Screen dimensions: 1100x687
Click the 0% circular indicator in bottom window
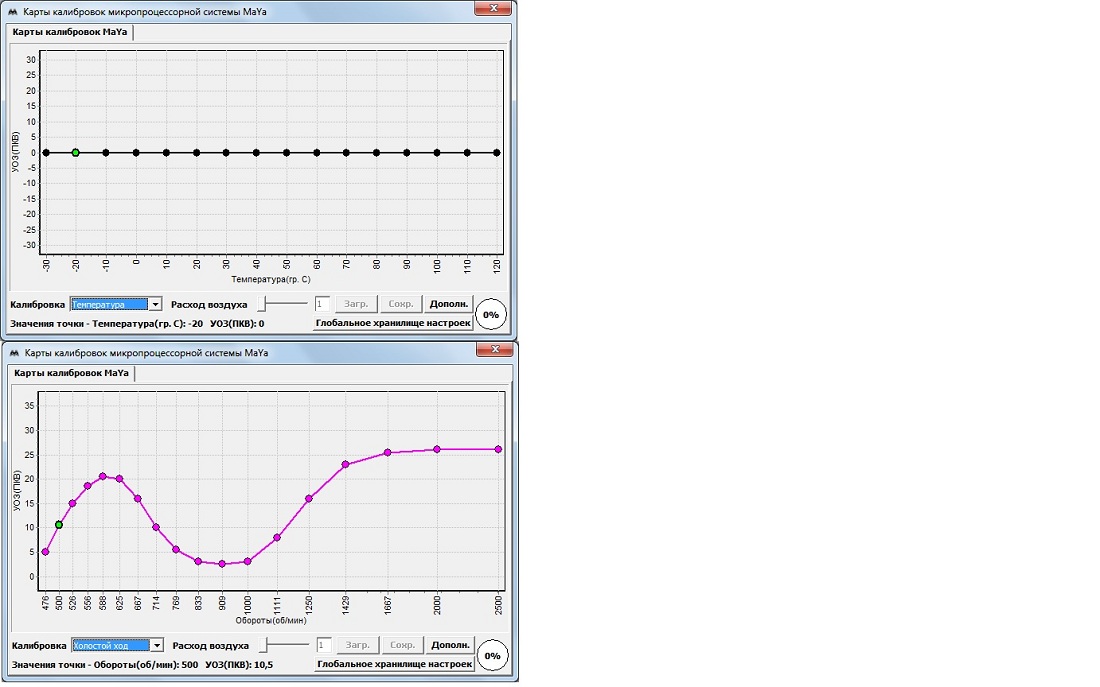pyautogui.click(x=492, y=656)
